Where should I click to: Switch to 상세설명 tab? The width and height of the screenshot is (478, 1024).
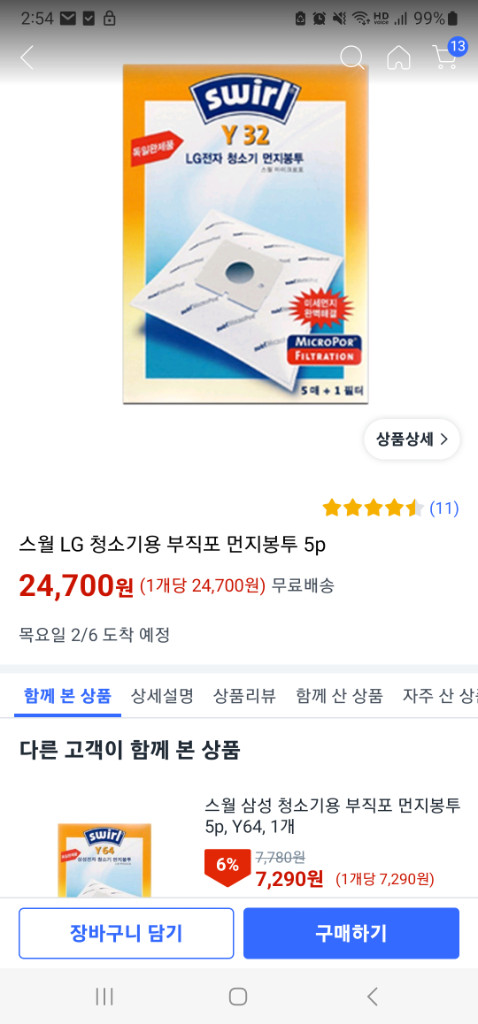point(162,696)
